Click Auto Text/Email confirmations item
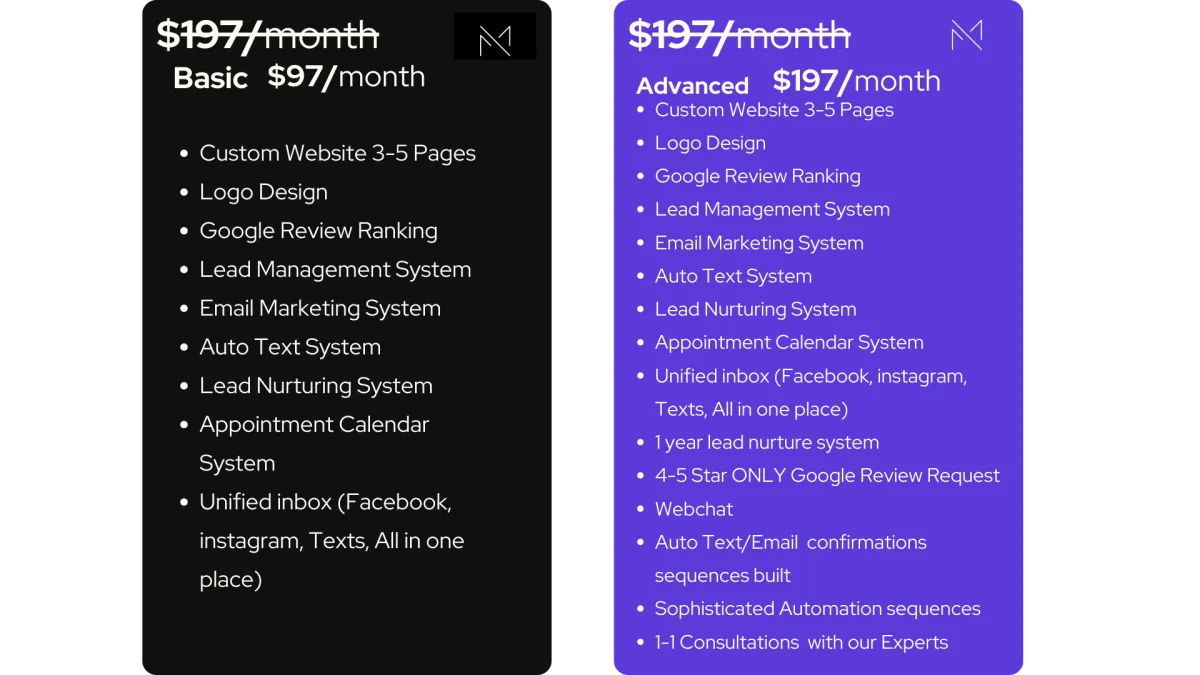The width and height of the screenshot is (1200, 675). point(790,559)
